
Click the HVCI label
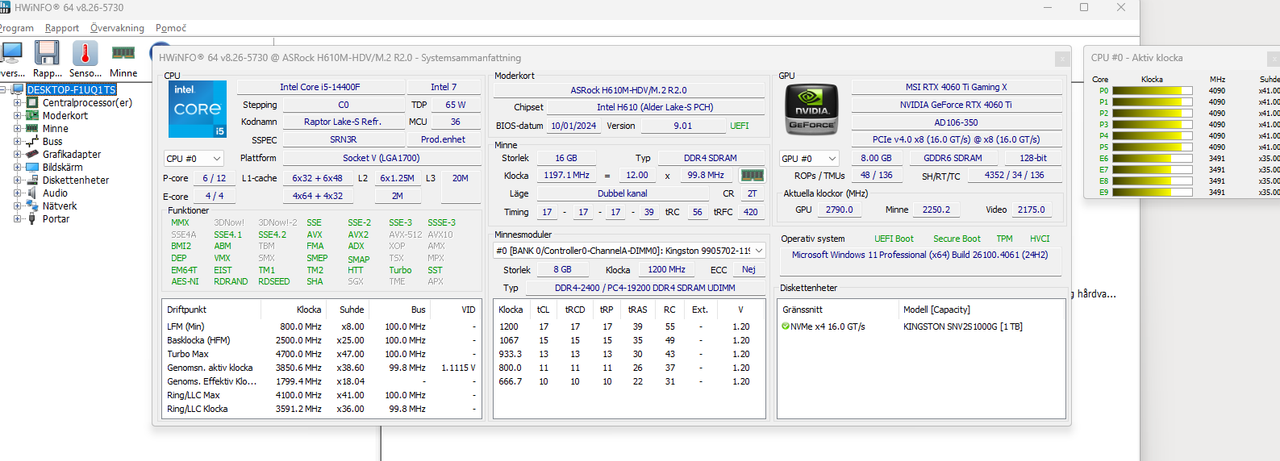[x=1040, y=239]
